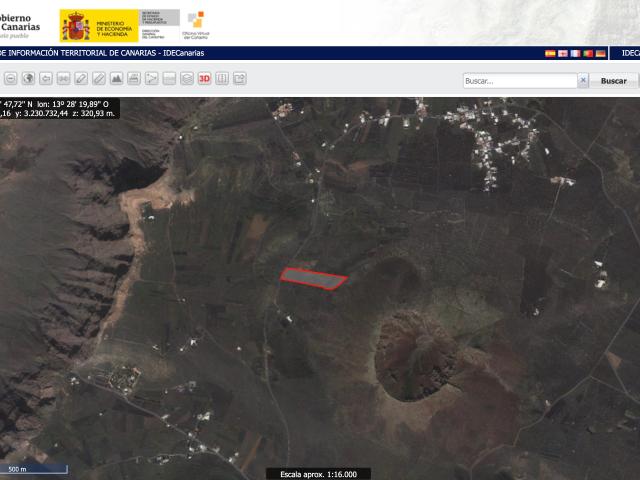The width and height of the screenshot is (640, 480).
Task: Switch language to German flag
Action: tap(600, 53)
